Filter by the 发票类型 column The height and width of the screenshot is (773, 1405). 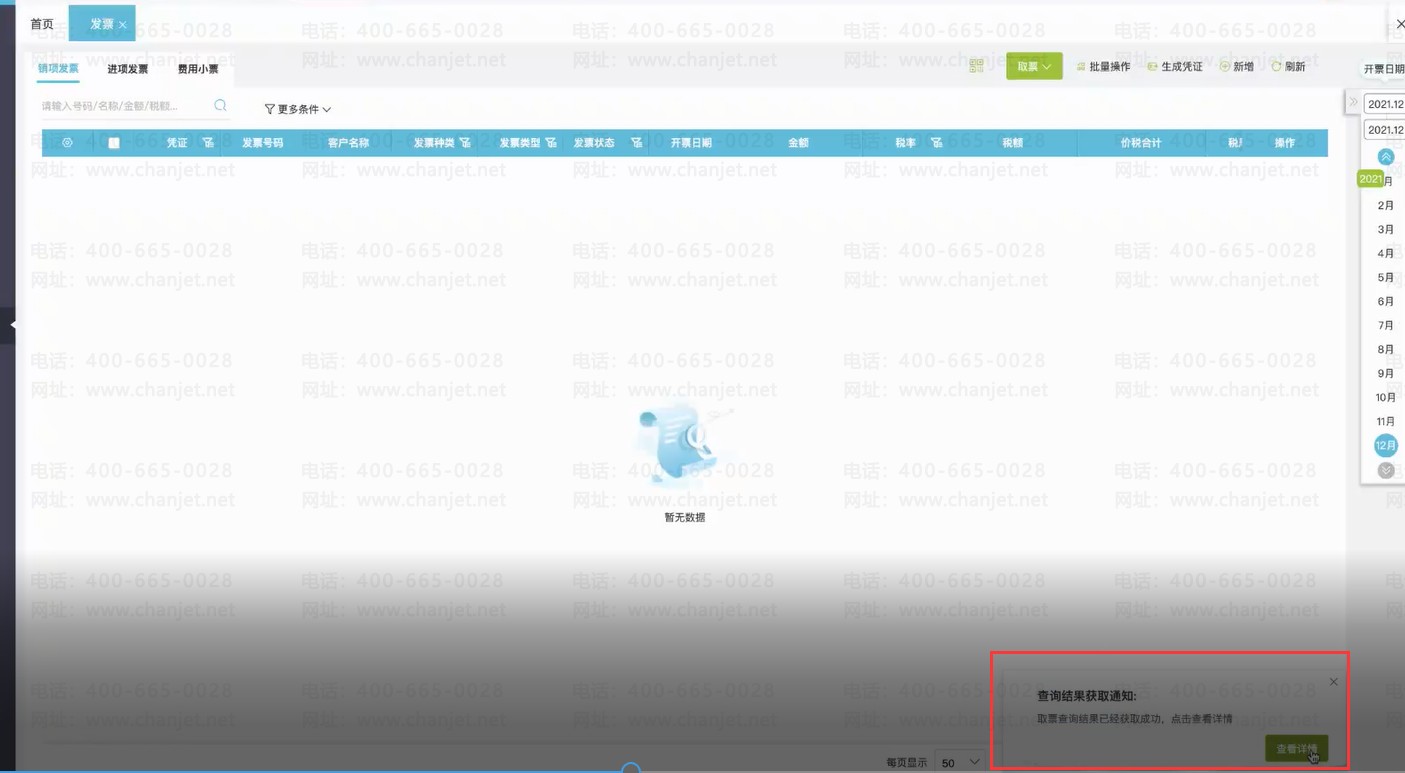pos(551,143)
